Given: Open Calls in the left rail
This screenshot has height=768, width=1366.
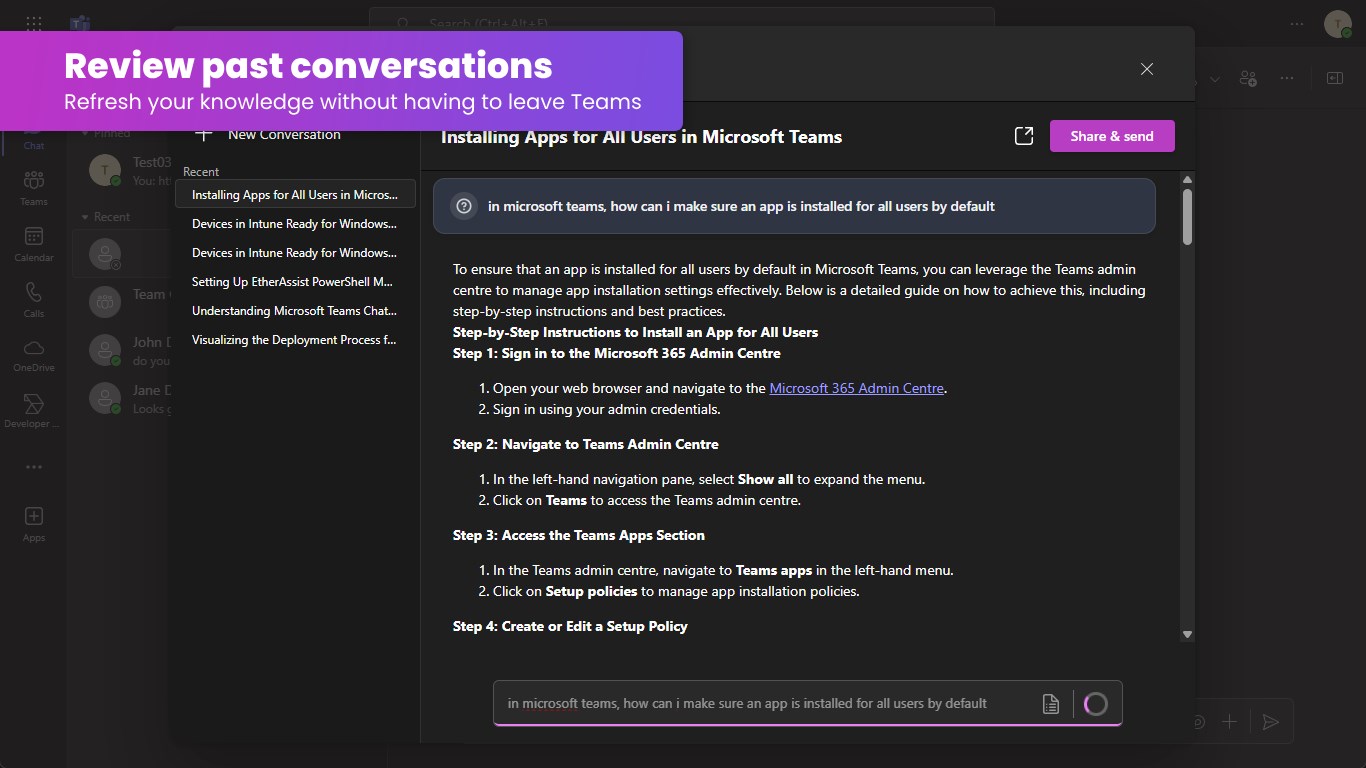Looking at the screenshot, I should (x=34, y=299).
